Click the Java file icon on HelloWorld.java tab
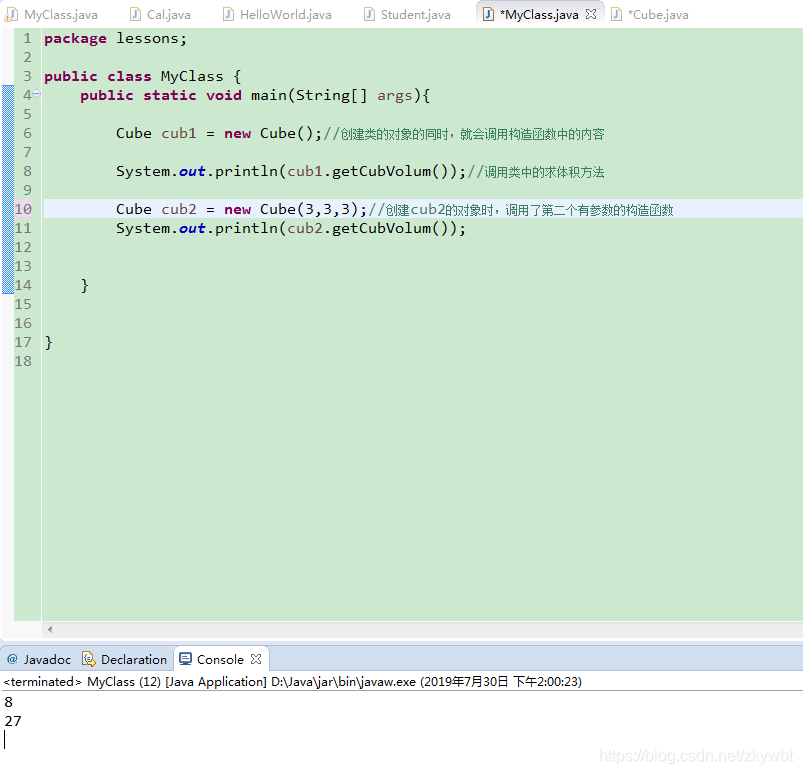 pos(228,14)
